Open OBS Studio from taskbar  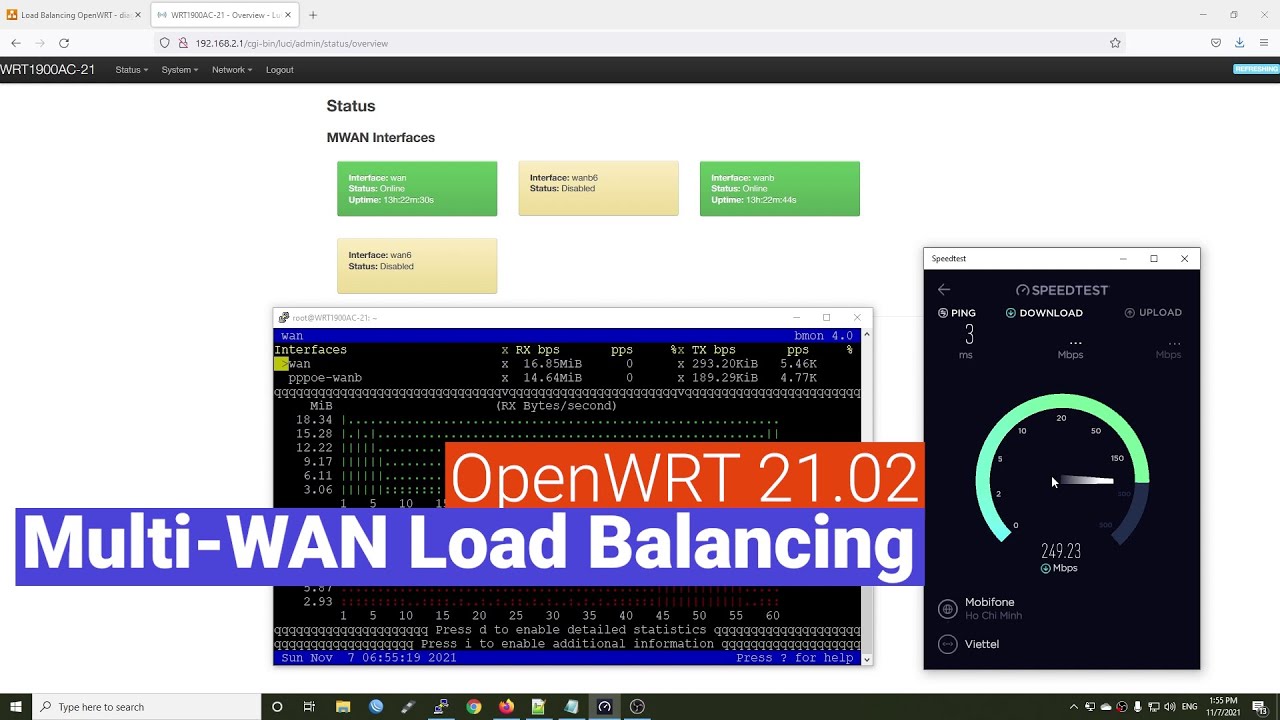click(637, 707)
